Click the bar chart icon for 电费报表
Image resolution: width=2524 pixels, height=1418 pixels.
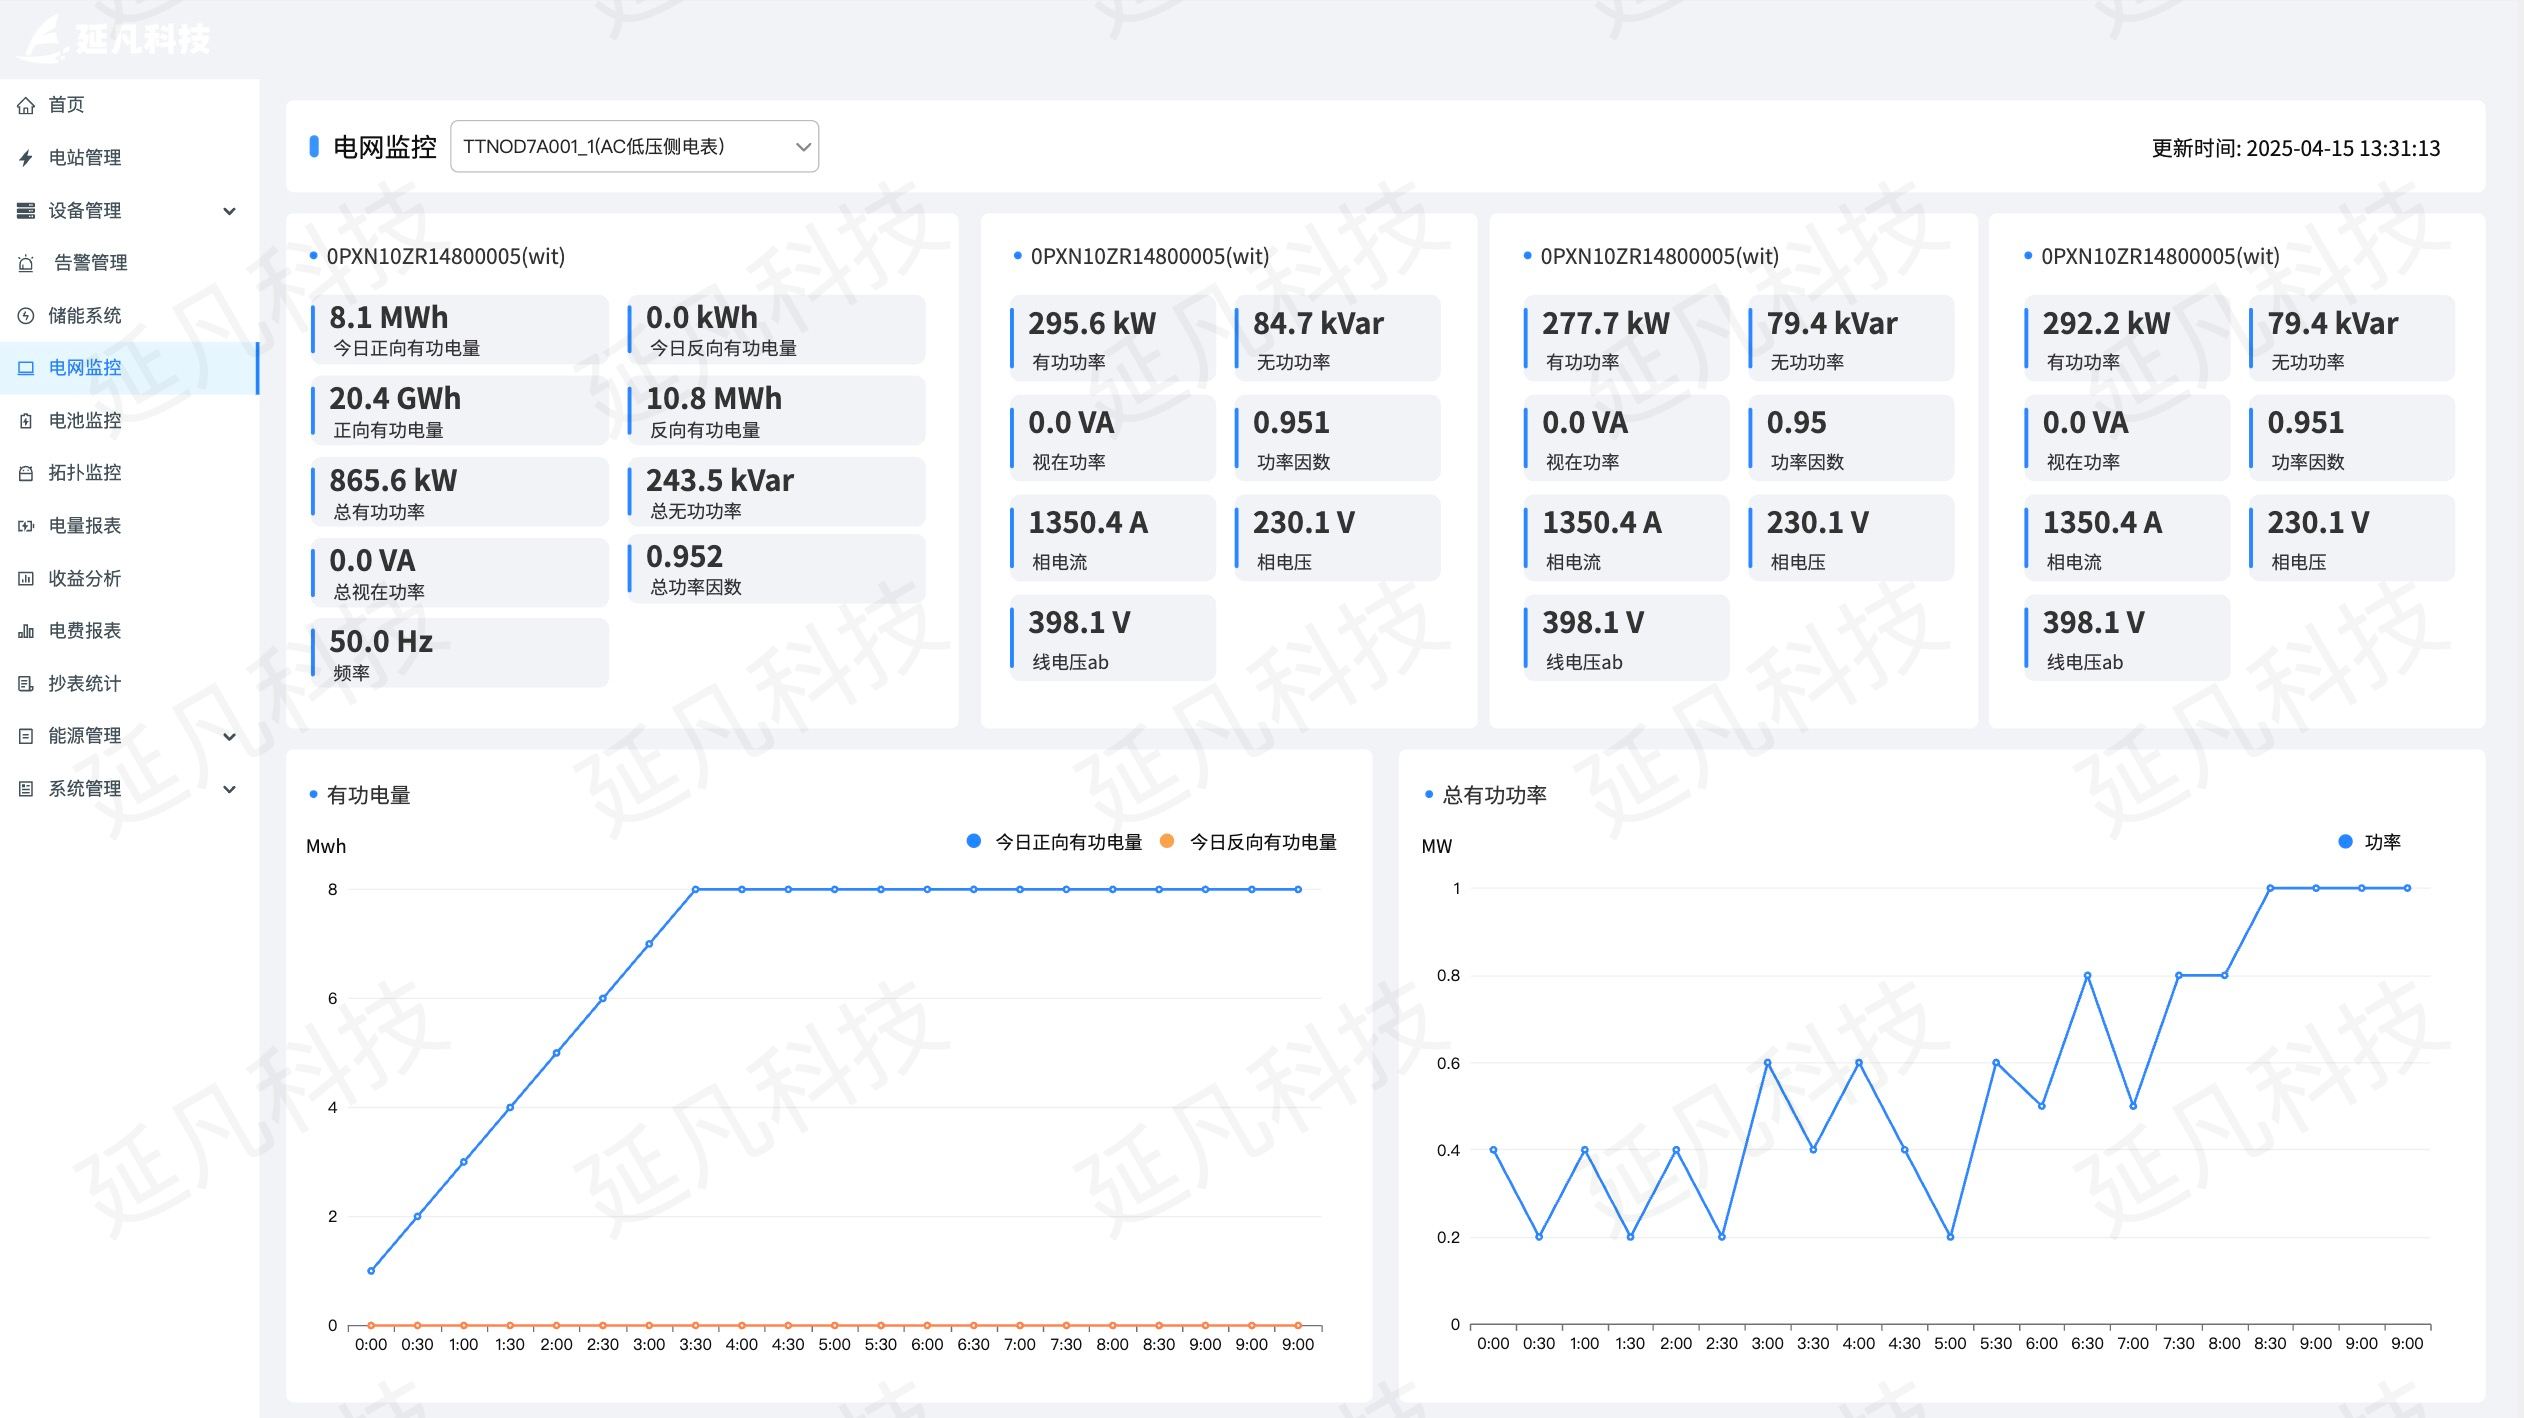click(26, 631)
